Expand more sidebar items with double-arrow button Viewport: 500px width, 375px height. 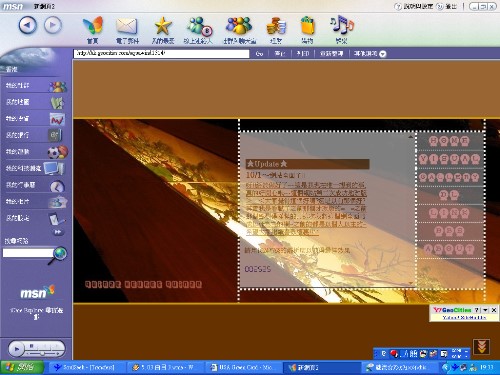pos(58,232)
